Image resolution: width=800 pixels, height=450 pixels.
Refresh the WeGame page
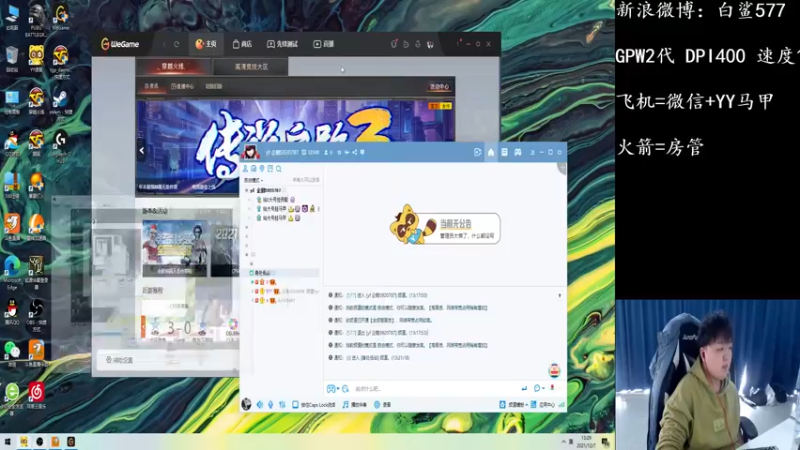click(x=177, y=44)
